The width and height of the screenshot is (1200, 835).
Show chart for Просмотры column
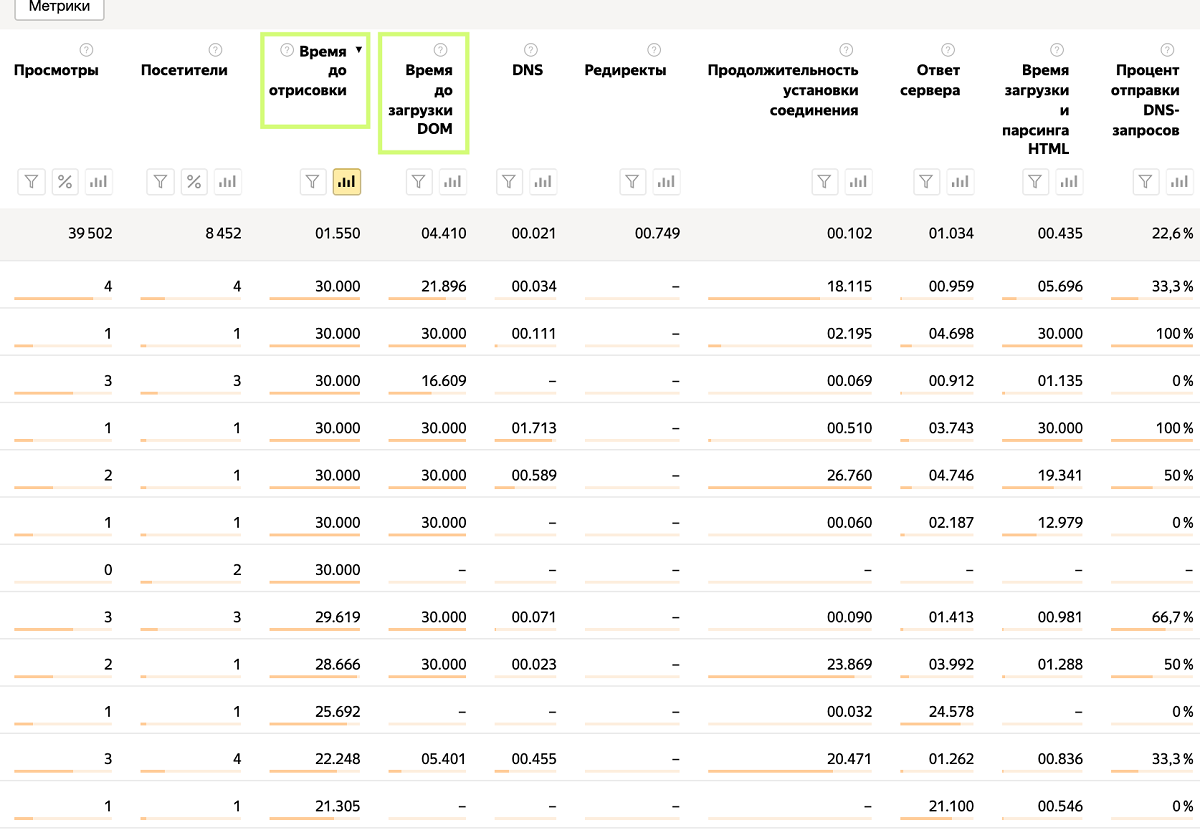(98, 181)
